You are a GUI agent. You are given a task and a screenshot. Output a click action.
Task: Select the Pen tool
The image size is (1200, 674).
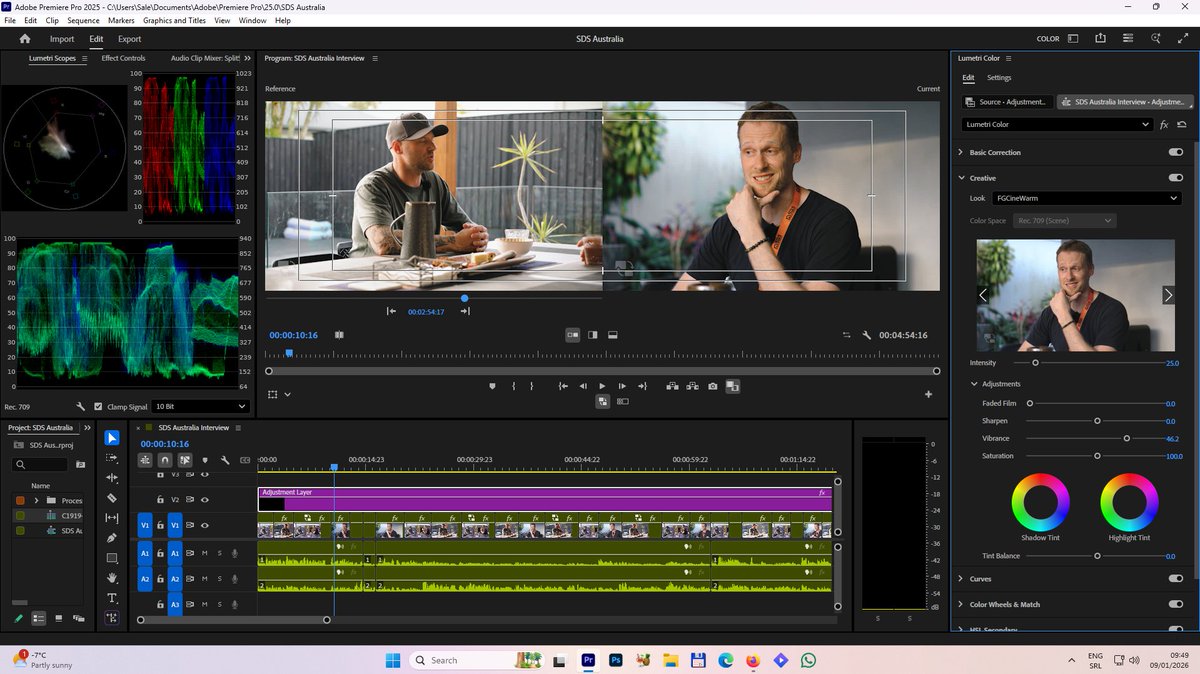point(112,538)
